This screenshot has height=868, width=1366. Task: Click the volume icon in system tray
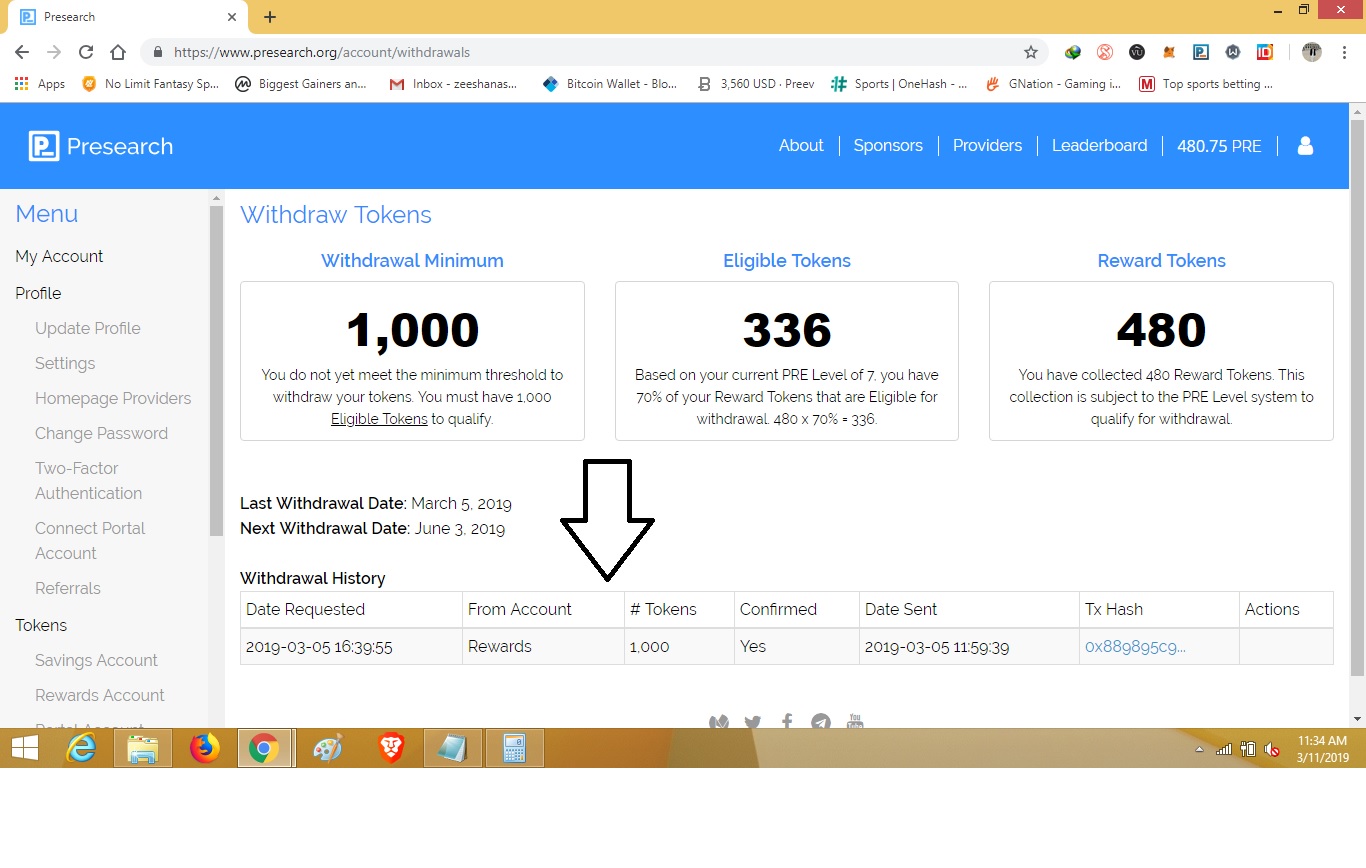tap(1272, 749)
